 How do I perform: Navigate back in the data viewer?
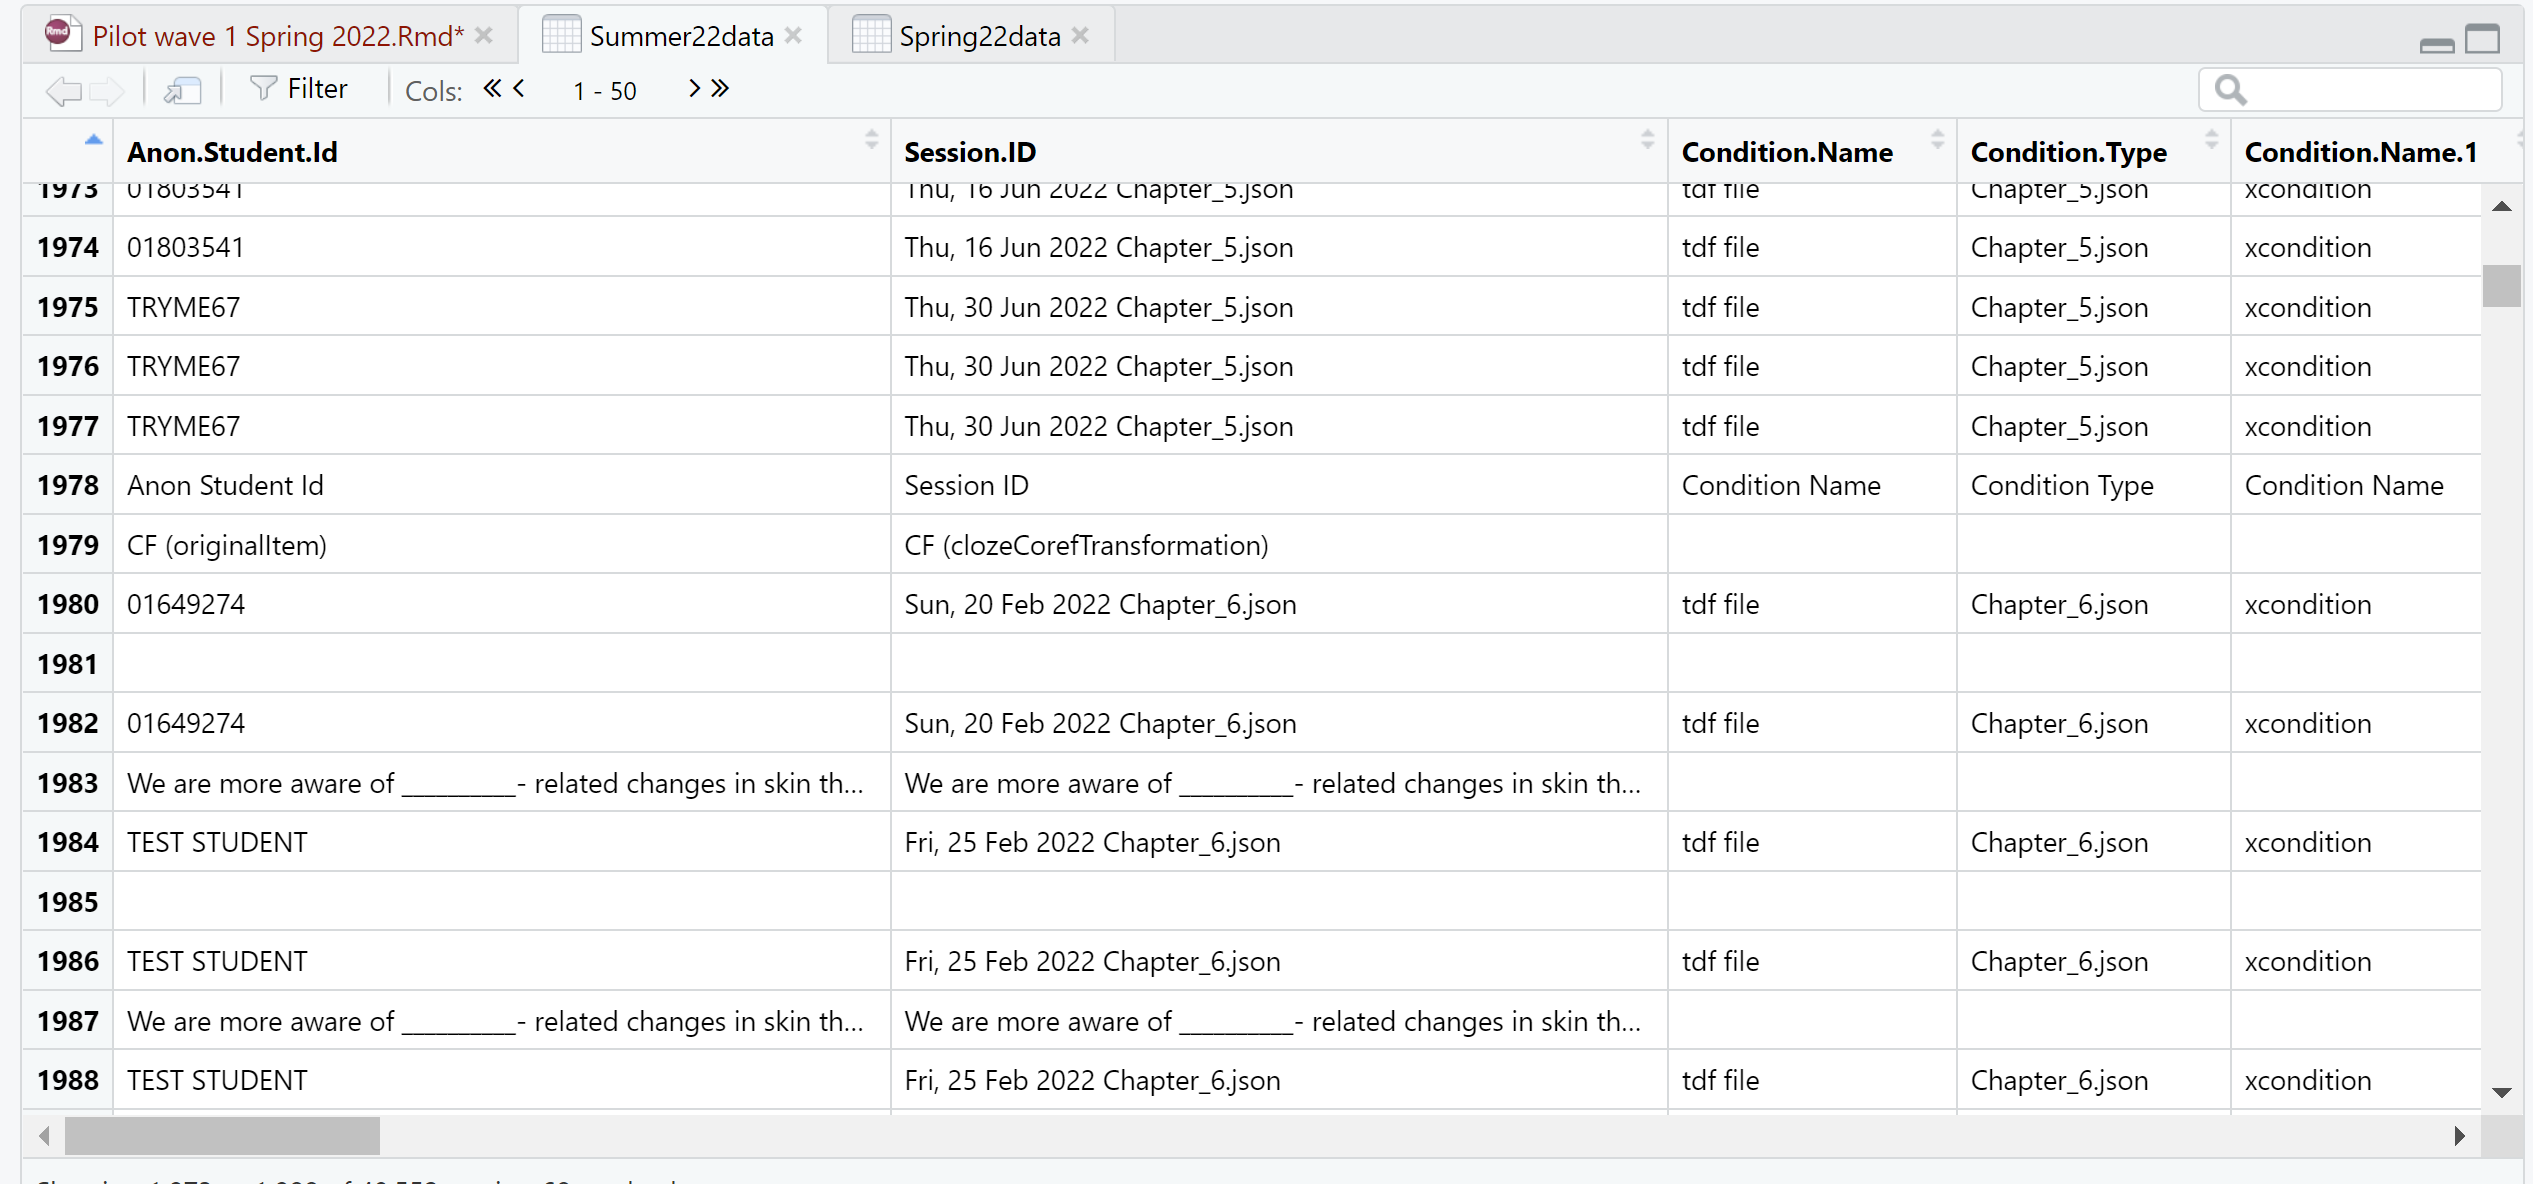pyautogui.click(x=62, y=90)
